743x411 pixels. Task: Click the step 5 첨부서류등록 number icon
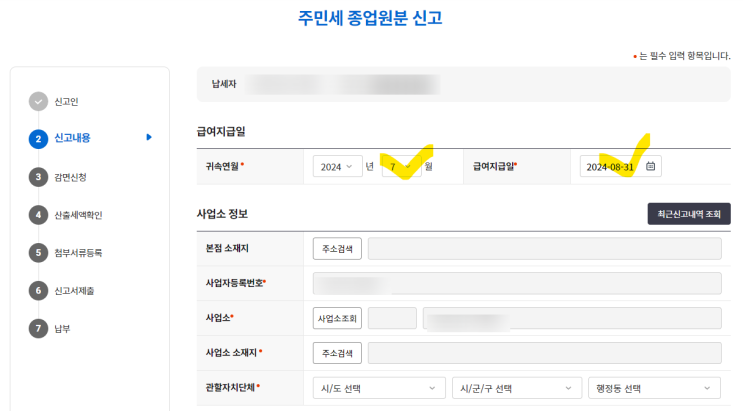coord(38,253)
